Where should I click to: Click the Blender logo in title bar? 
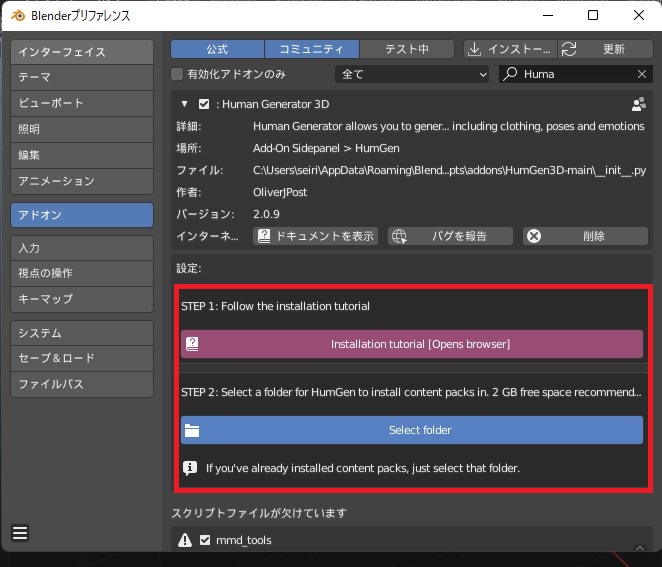pos(18,16)
